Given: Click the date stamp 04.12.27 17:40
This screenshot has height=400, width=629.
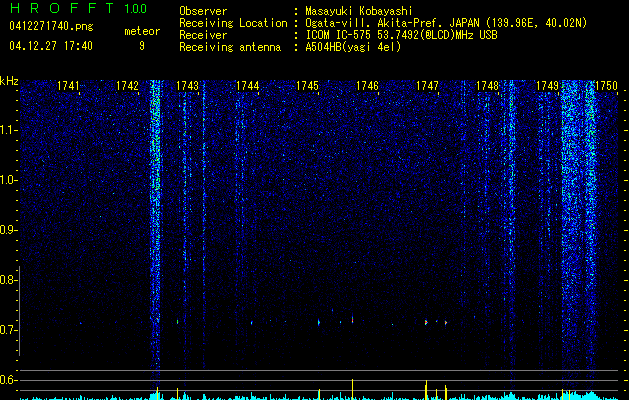Looking at the screenshot, I should [x=51, y=46].
